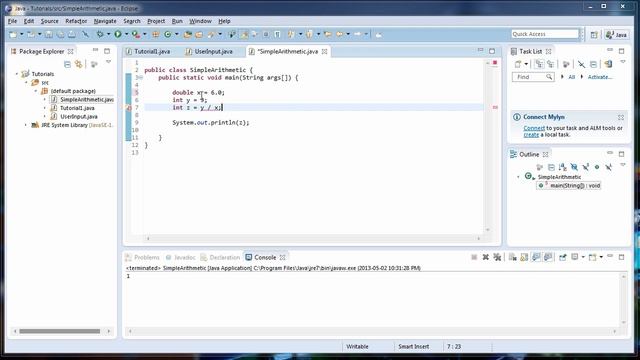Toggle Hide Non-Public Members in Outline
This screenshot has width=640, height=360.
coord(597,167)
